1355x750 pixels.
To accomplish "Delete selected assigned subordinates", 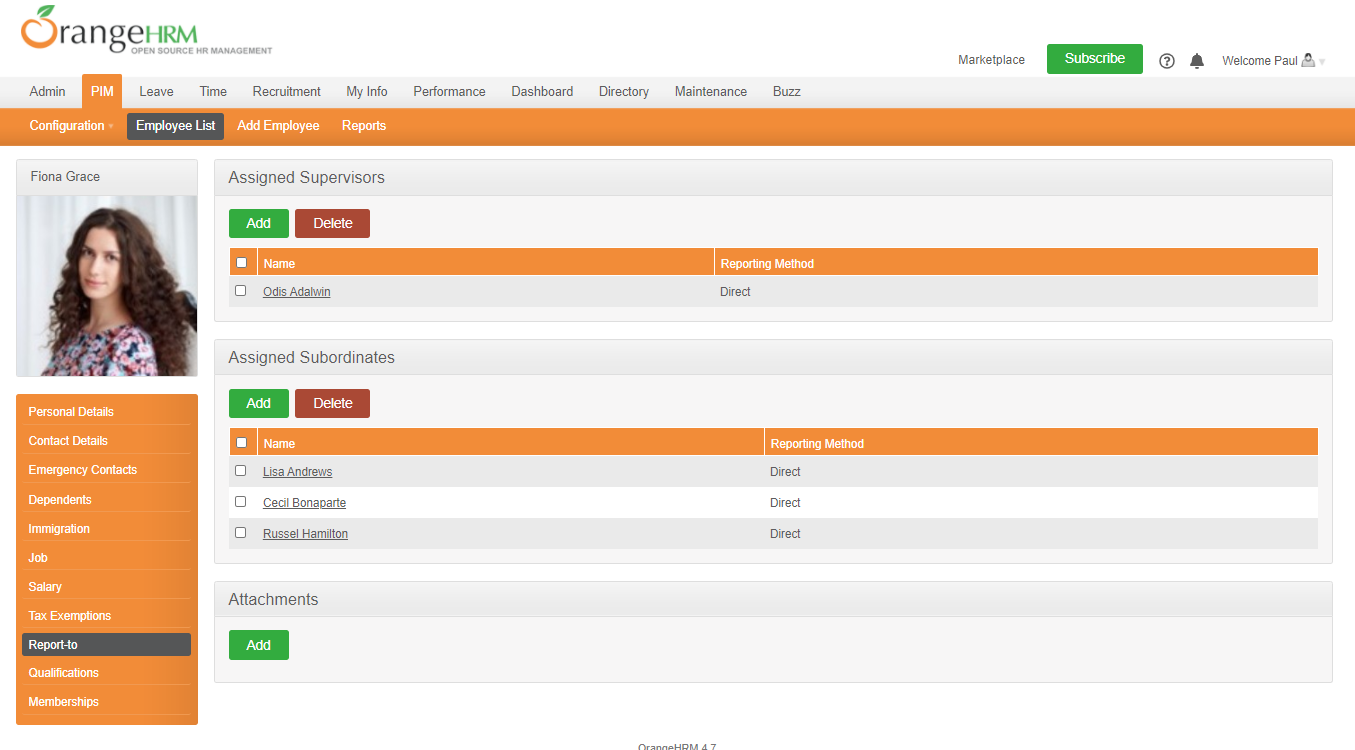I will pyautogui.click(x=332, y=403).
